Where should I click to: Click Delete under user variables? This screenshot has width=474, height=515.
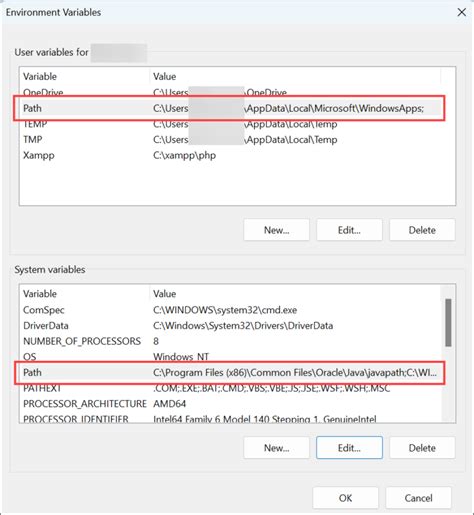[x=422, y=230]
